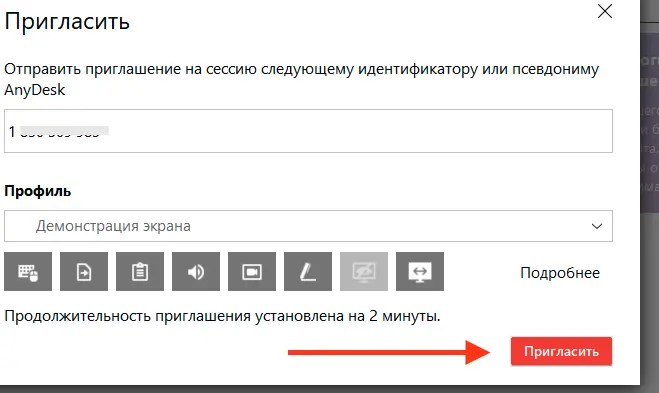Focus the AnyDesk ID input field
The image size is (659, 393).
click(x=308, y=131)
